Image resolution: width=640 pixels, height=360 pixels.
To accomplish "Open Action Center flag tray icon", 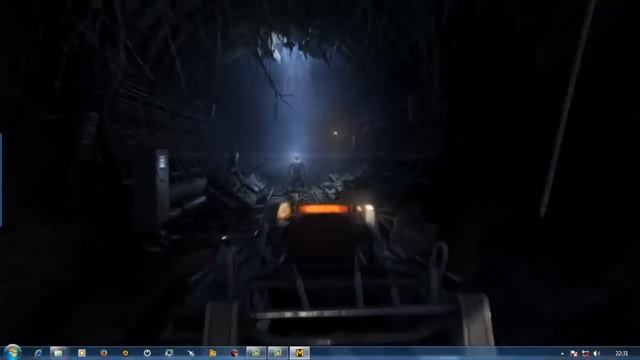I will 574,353.
